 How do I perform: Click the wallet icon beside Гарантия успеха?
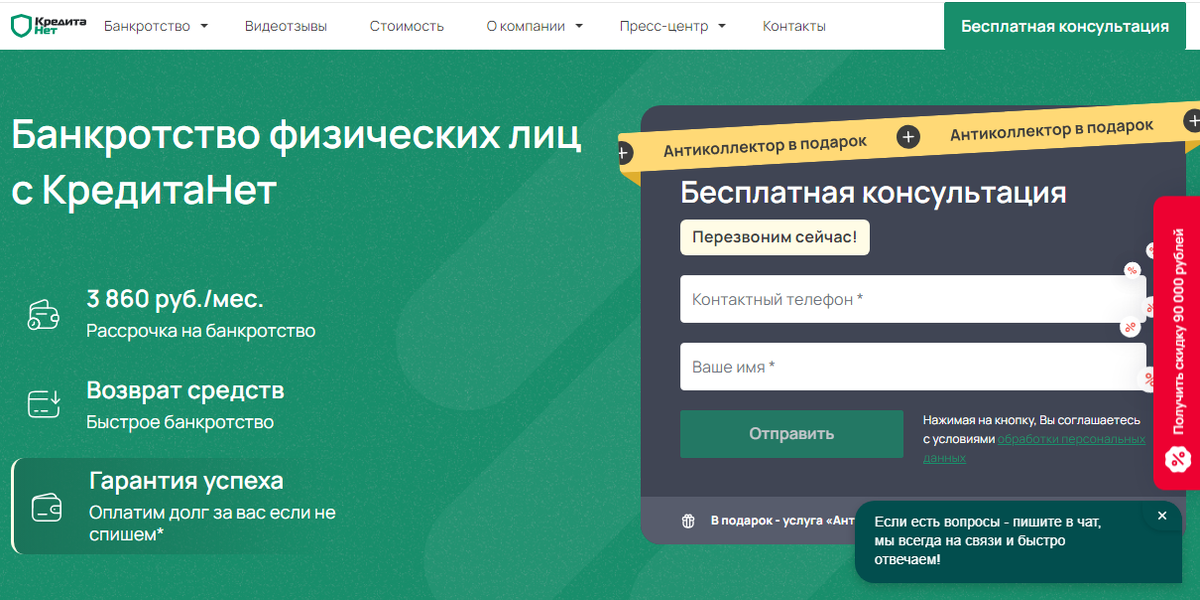[x=46, y=507]
